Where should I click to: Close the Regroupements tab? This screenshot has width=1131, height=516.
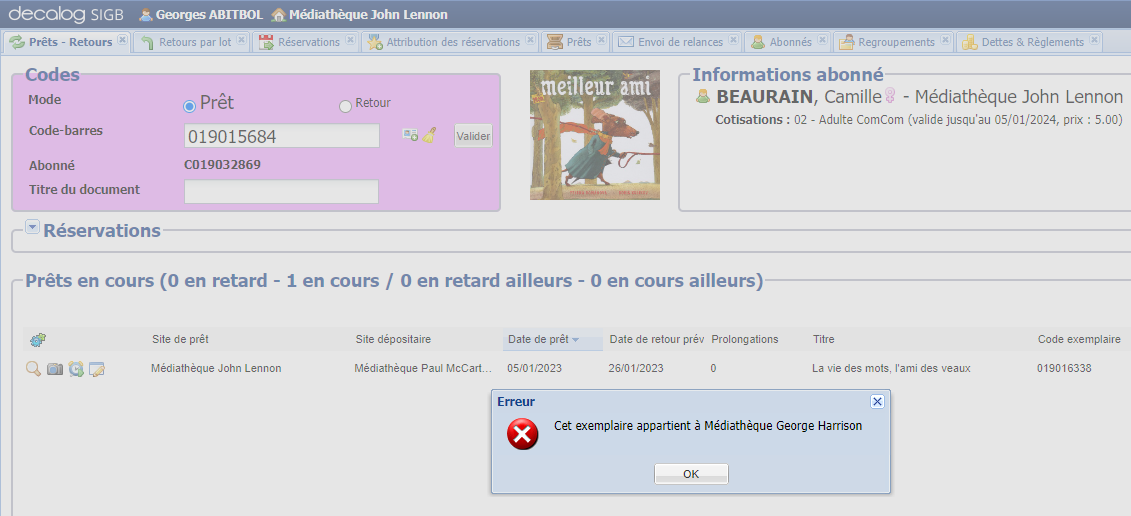(x=945, y=40)
